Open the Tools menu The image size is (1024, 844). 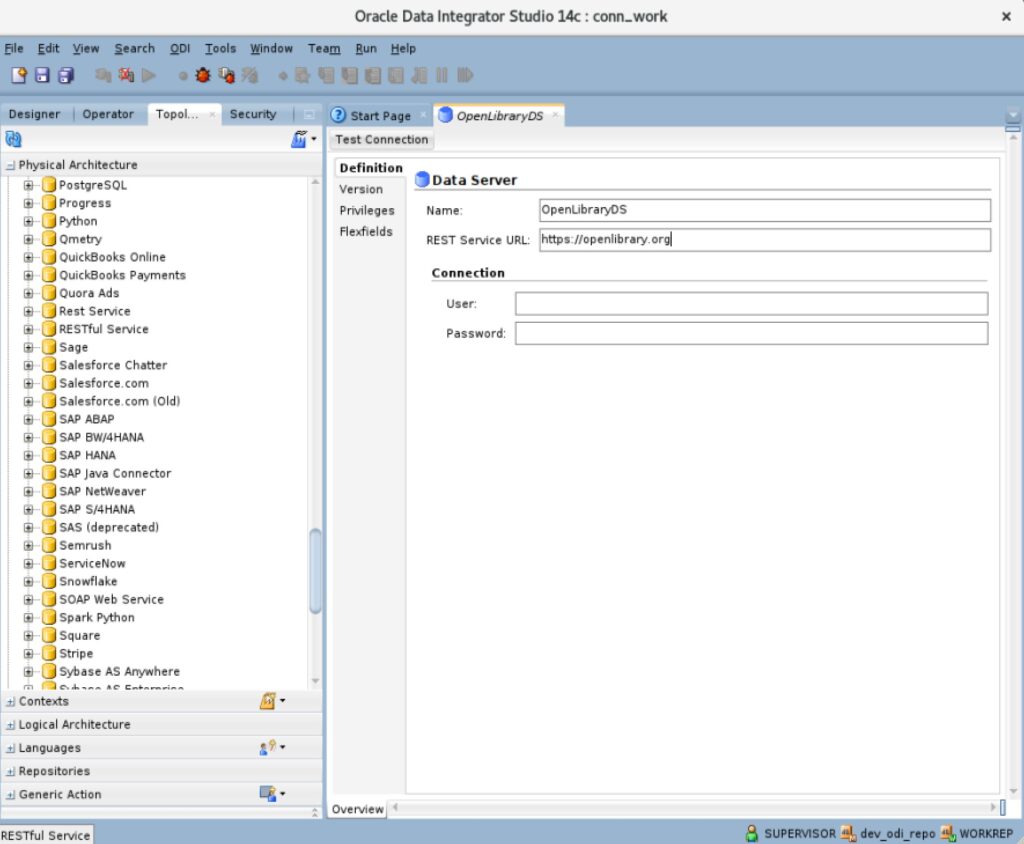220,48
